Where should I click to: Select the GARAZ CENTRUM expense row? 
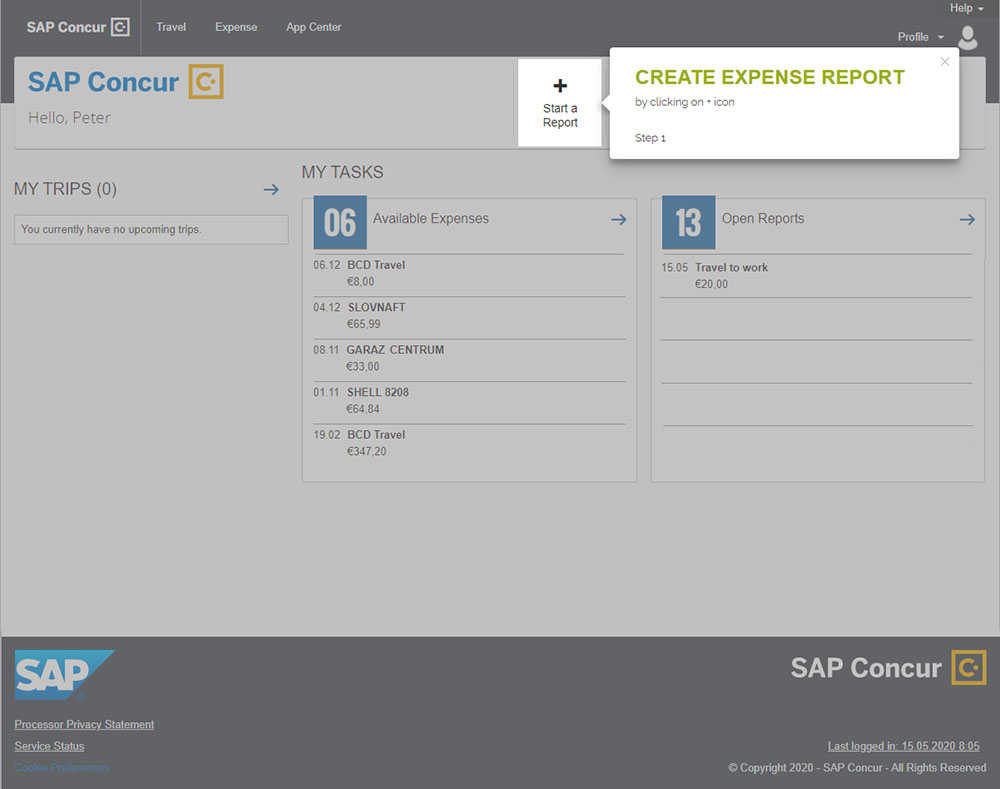(x=469, y=358)
